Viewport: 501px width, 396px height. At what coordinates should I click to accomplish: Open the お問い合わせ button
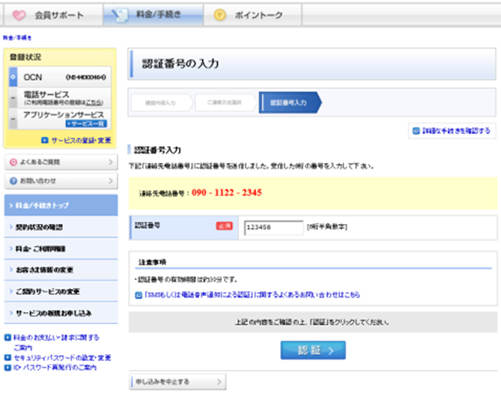coord(61,181)
